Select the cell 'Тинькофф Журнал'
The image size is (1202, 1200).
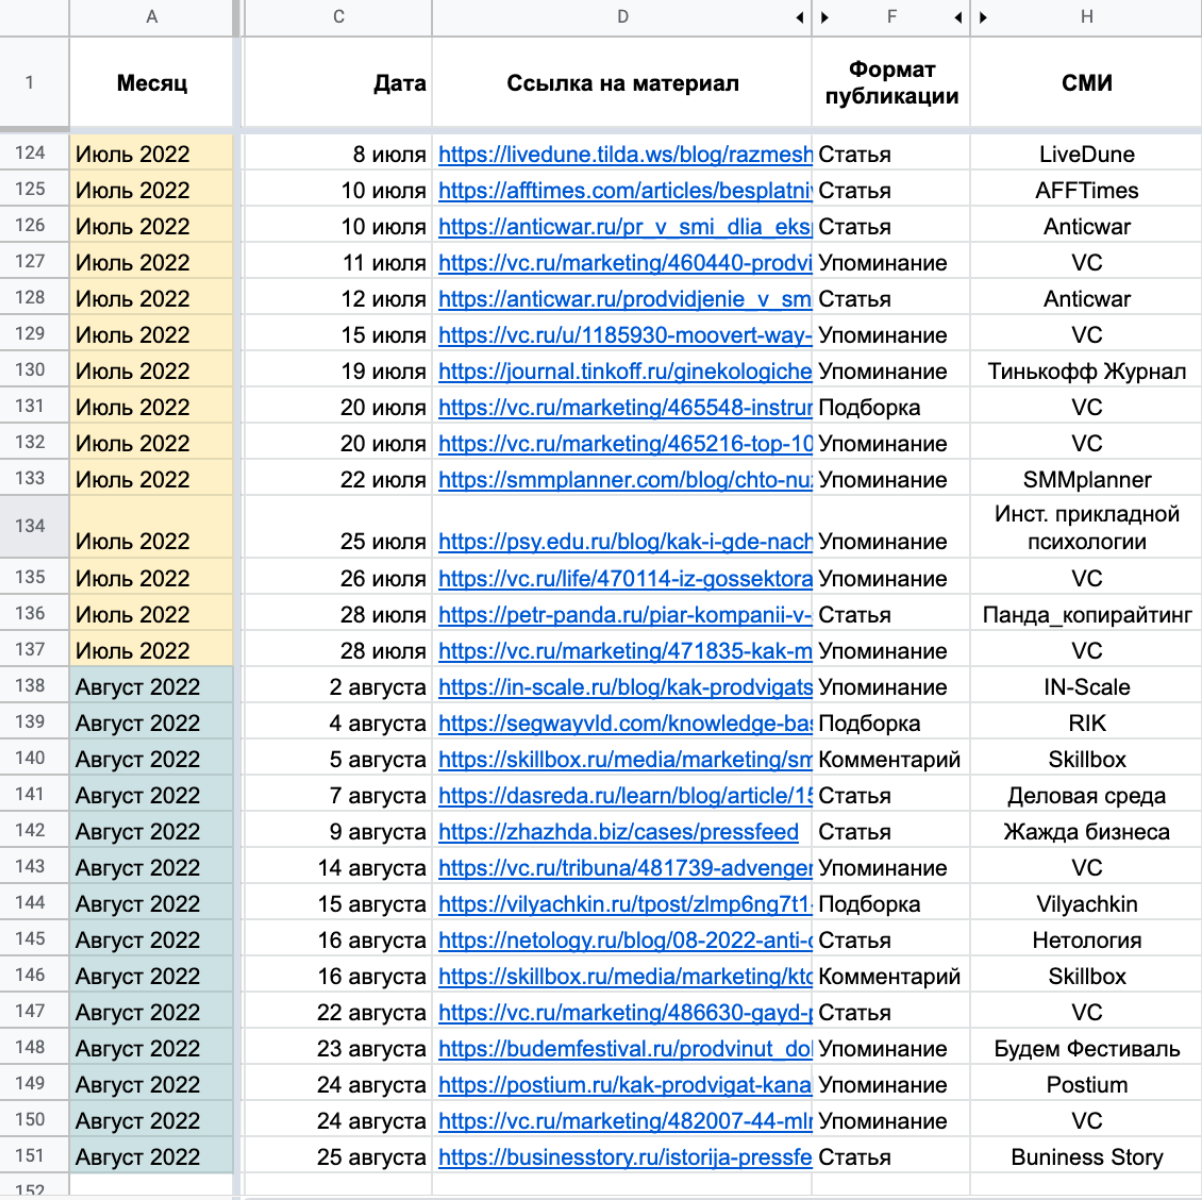1087,371
